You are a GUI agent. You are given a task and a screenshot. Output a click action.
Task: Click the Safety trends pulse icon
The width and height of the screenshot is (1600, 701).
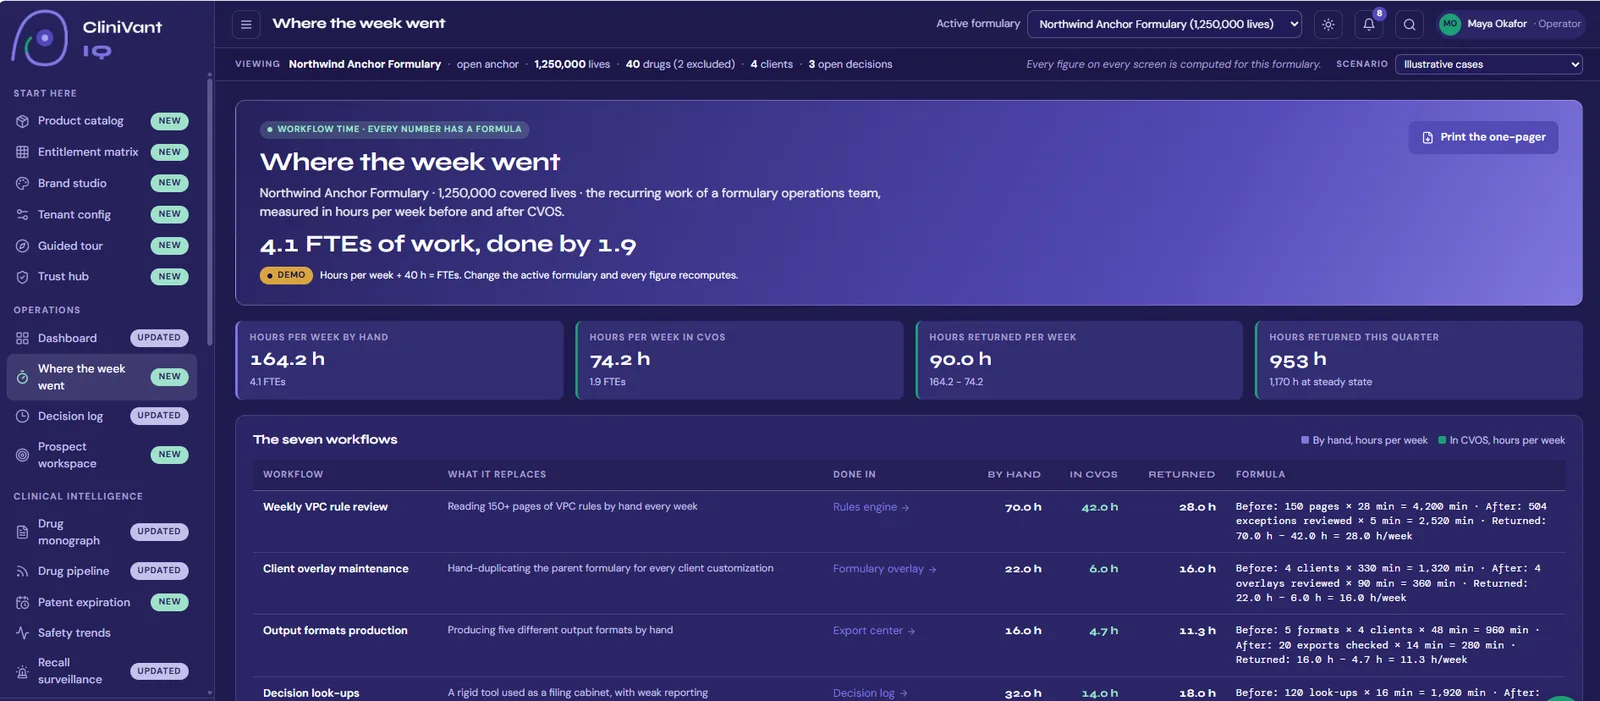click(x=22, y=633)
